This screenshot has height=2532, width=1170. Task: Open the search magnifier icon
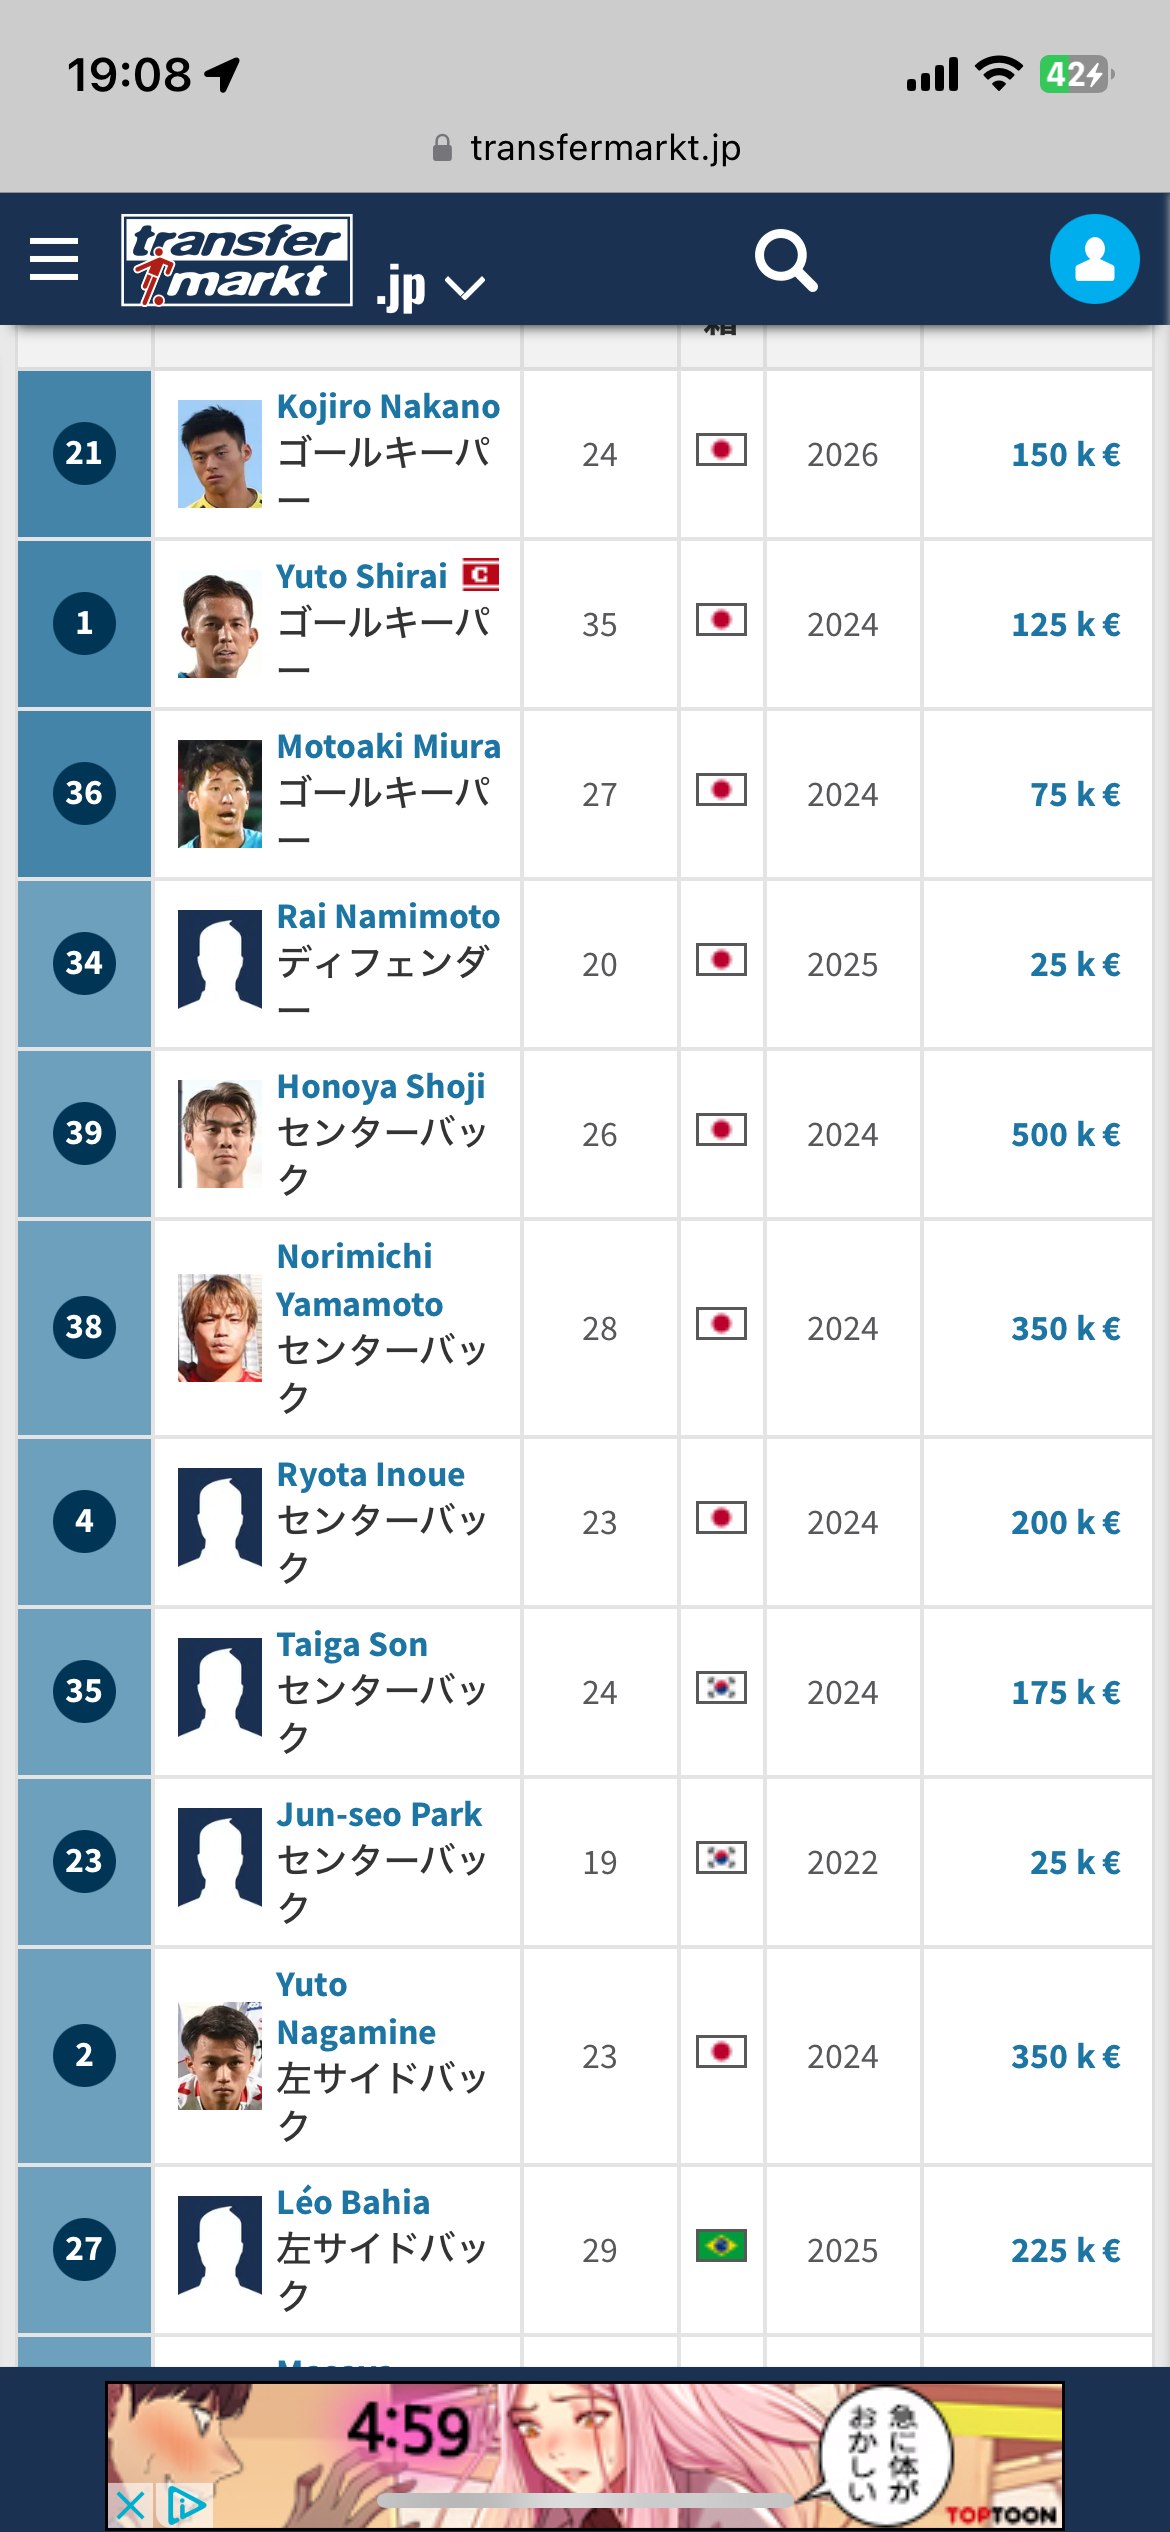point(786,260)
